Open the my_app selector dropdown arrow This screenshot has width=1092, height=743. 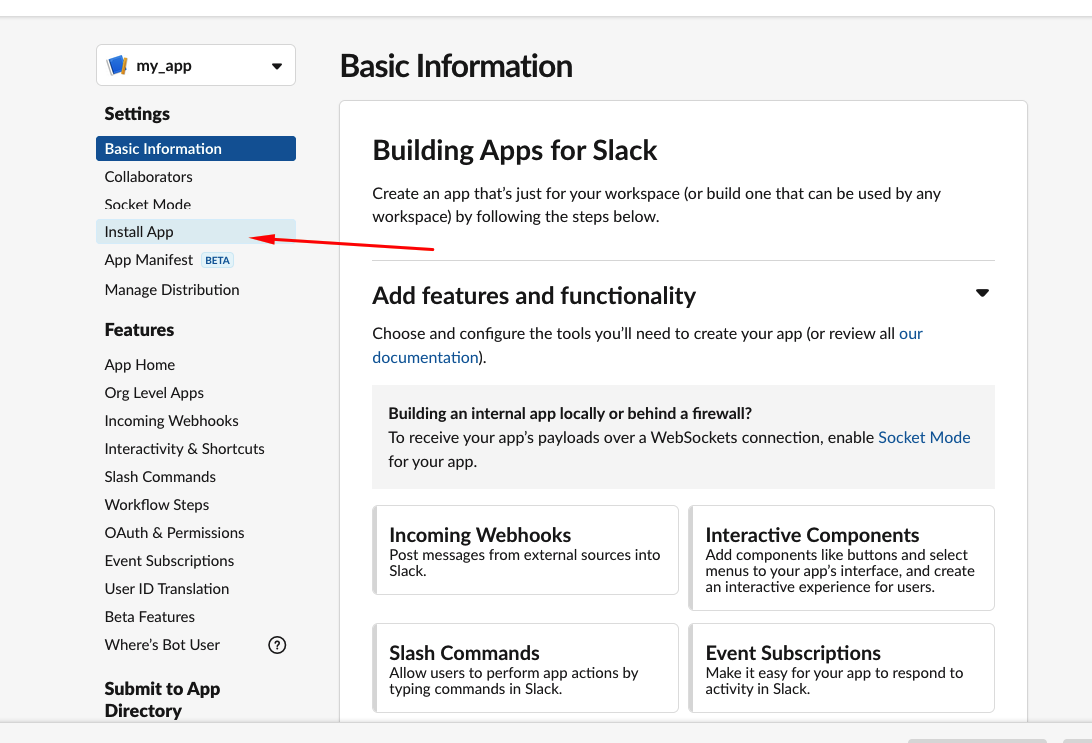[277, 66]
